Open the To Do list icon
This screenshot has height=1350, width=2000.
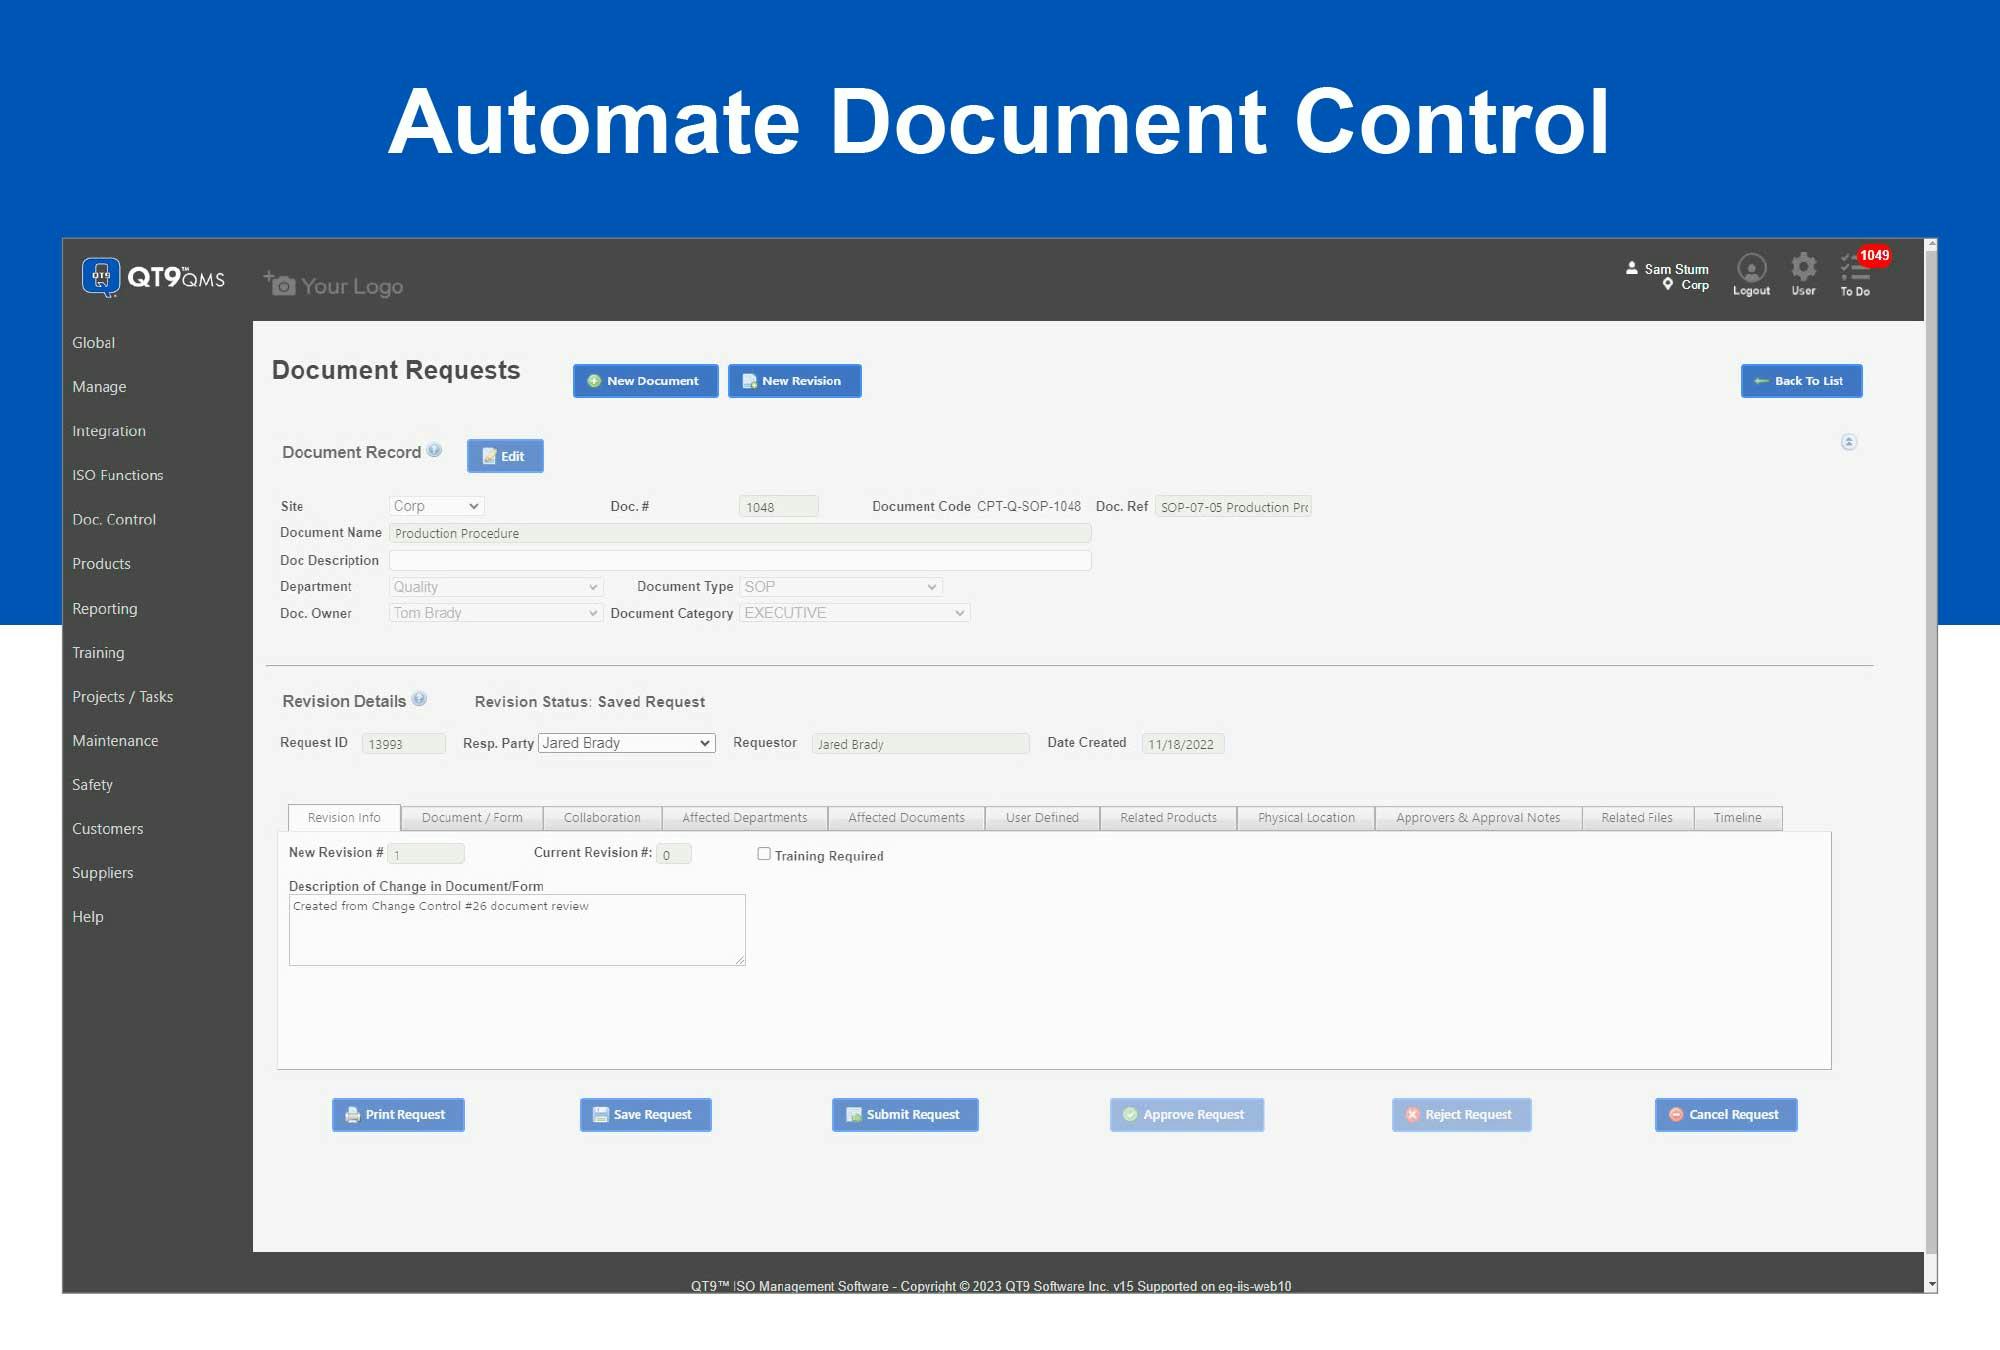click(1855, 272)
